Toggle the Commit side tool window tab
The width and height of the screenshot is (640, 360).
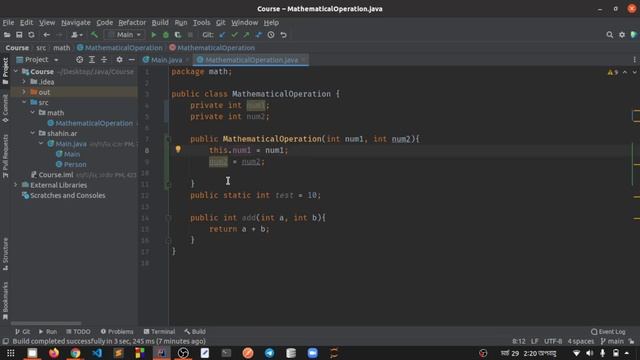(5, 108)
